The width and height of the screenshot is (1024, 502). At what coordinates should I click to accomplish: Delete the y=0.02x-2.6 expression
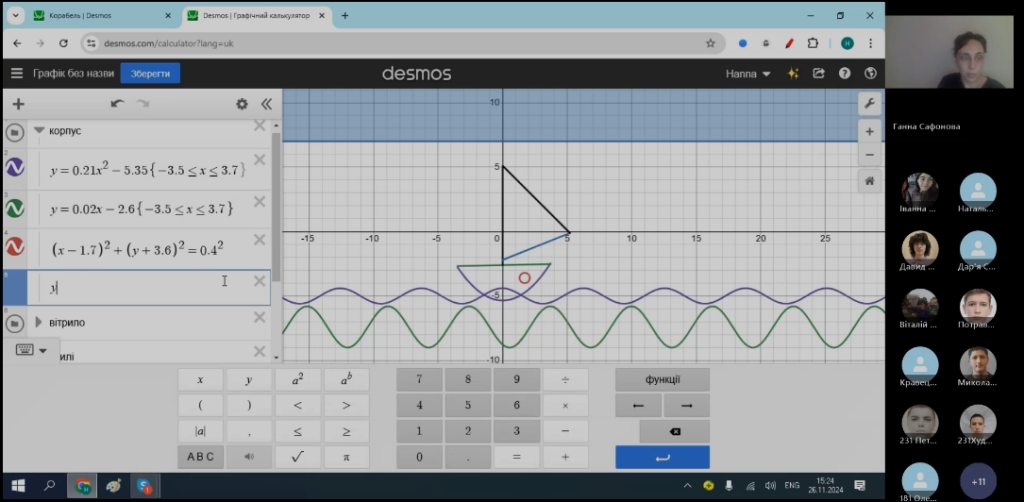(x=259, y=201)
